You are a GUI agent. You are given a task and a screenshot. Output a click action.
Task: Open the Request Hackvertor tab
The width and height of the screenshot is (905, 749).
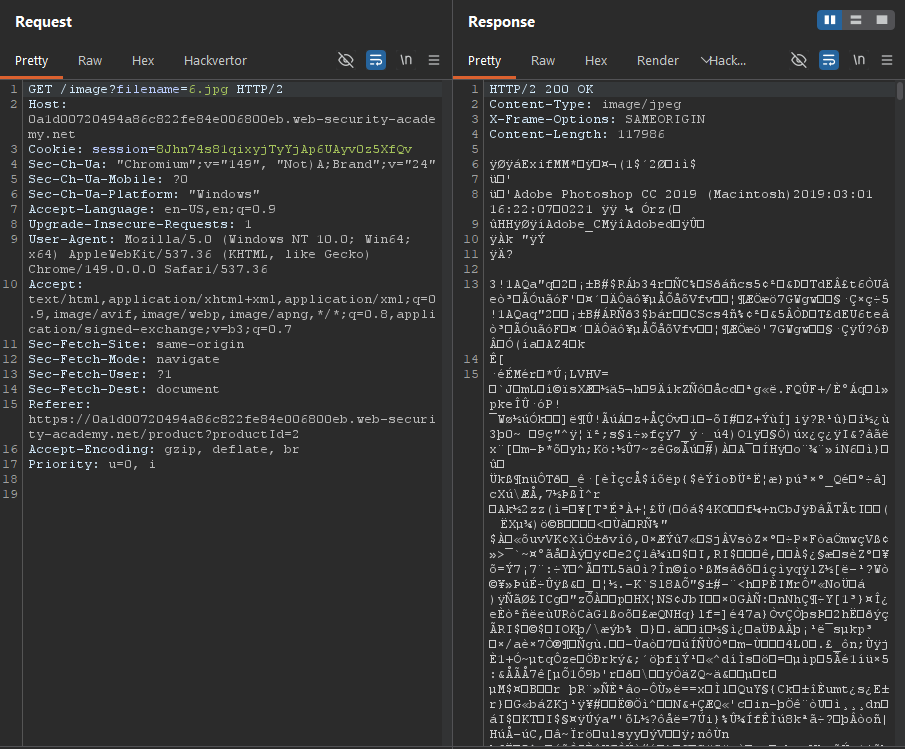click(x=215, y=61)
